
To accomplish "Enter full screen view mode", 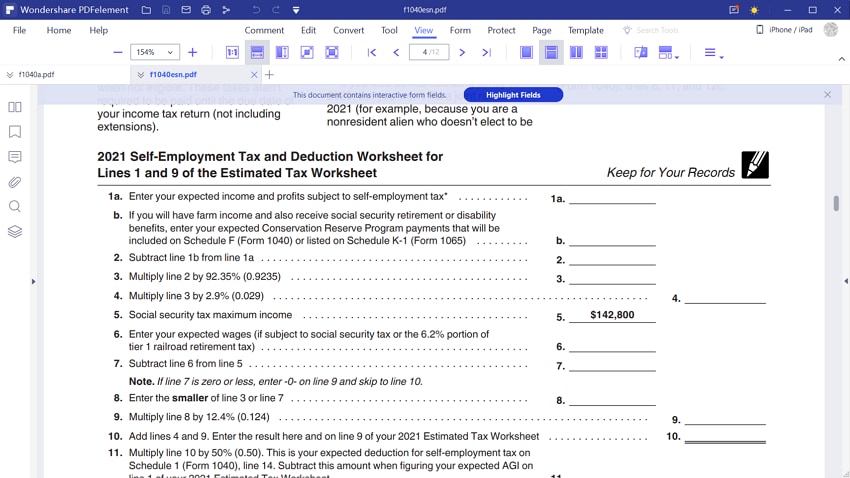I will coord(332,53).
